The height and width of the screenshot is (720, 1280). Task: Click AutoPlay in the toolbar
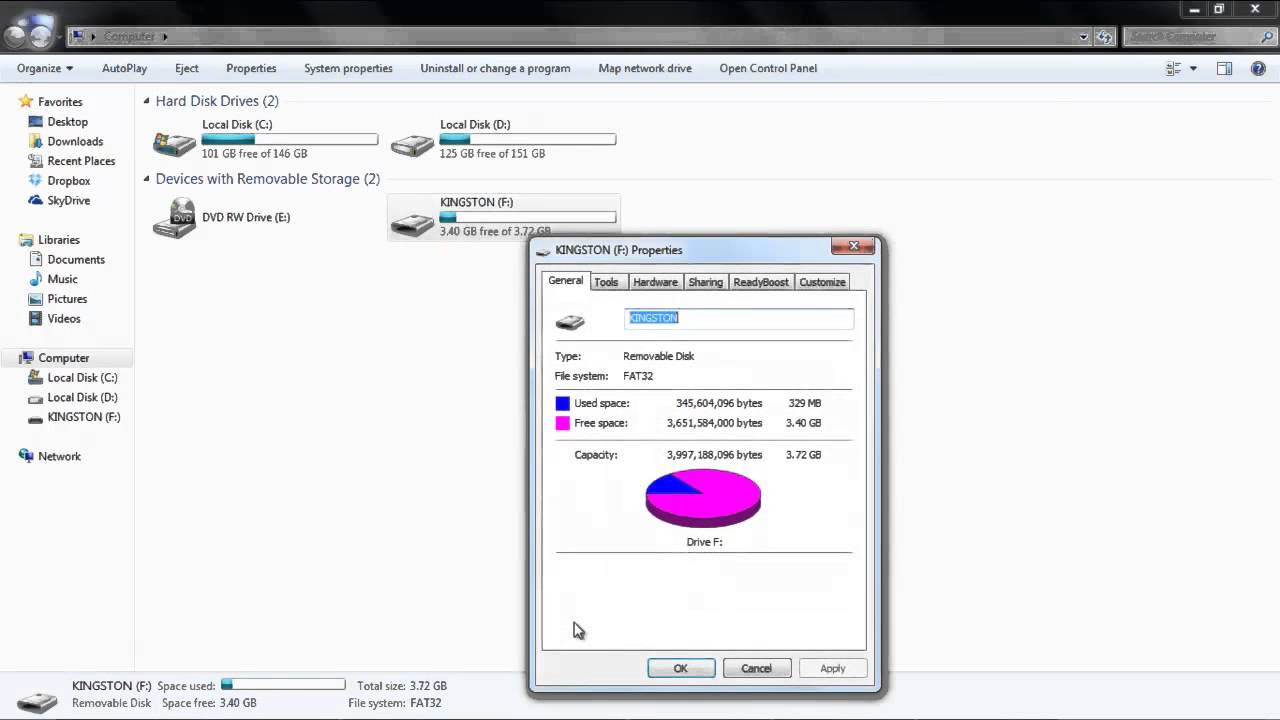point(124,68)
